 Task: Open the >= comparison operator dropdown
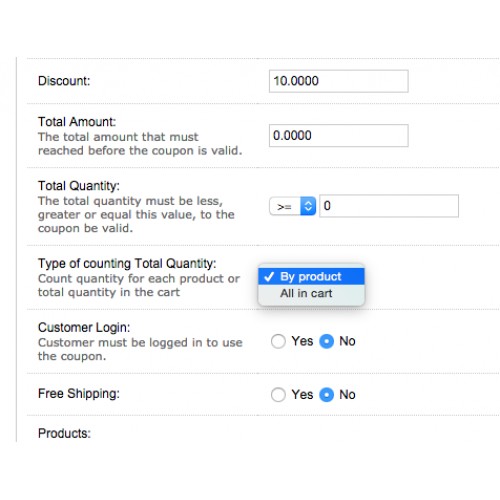[292, 206]
